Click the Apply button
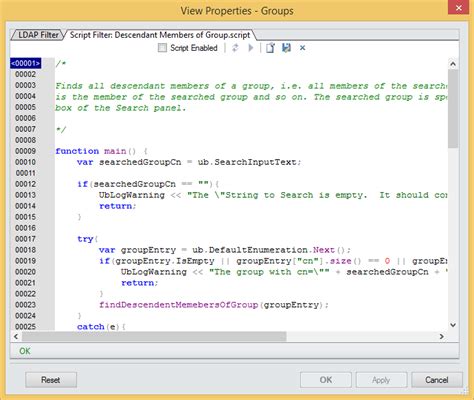The width and height of the screenshot is (474, 400). click(x=381, y=380)
